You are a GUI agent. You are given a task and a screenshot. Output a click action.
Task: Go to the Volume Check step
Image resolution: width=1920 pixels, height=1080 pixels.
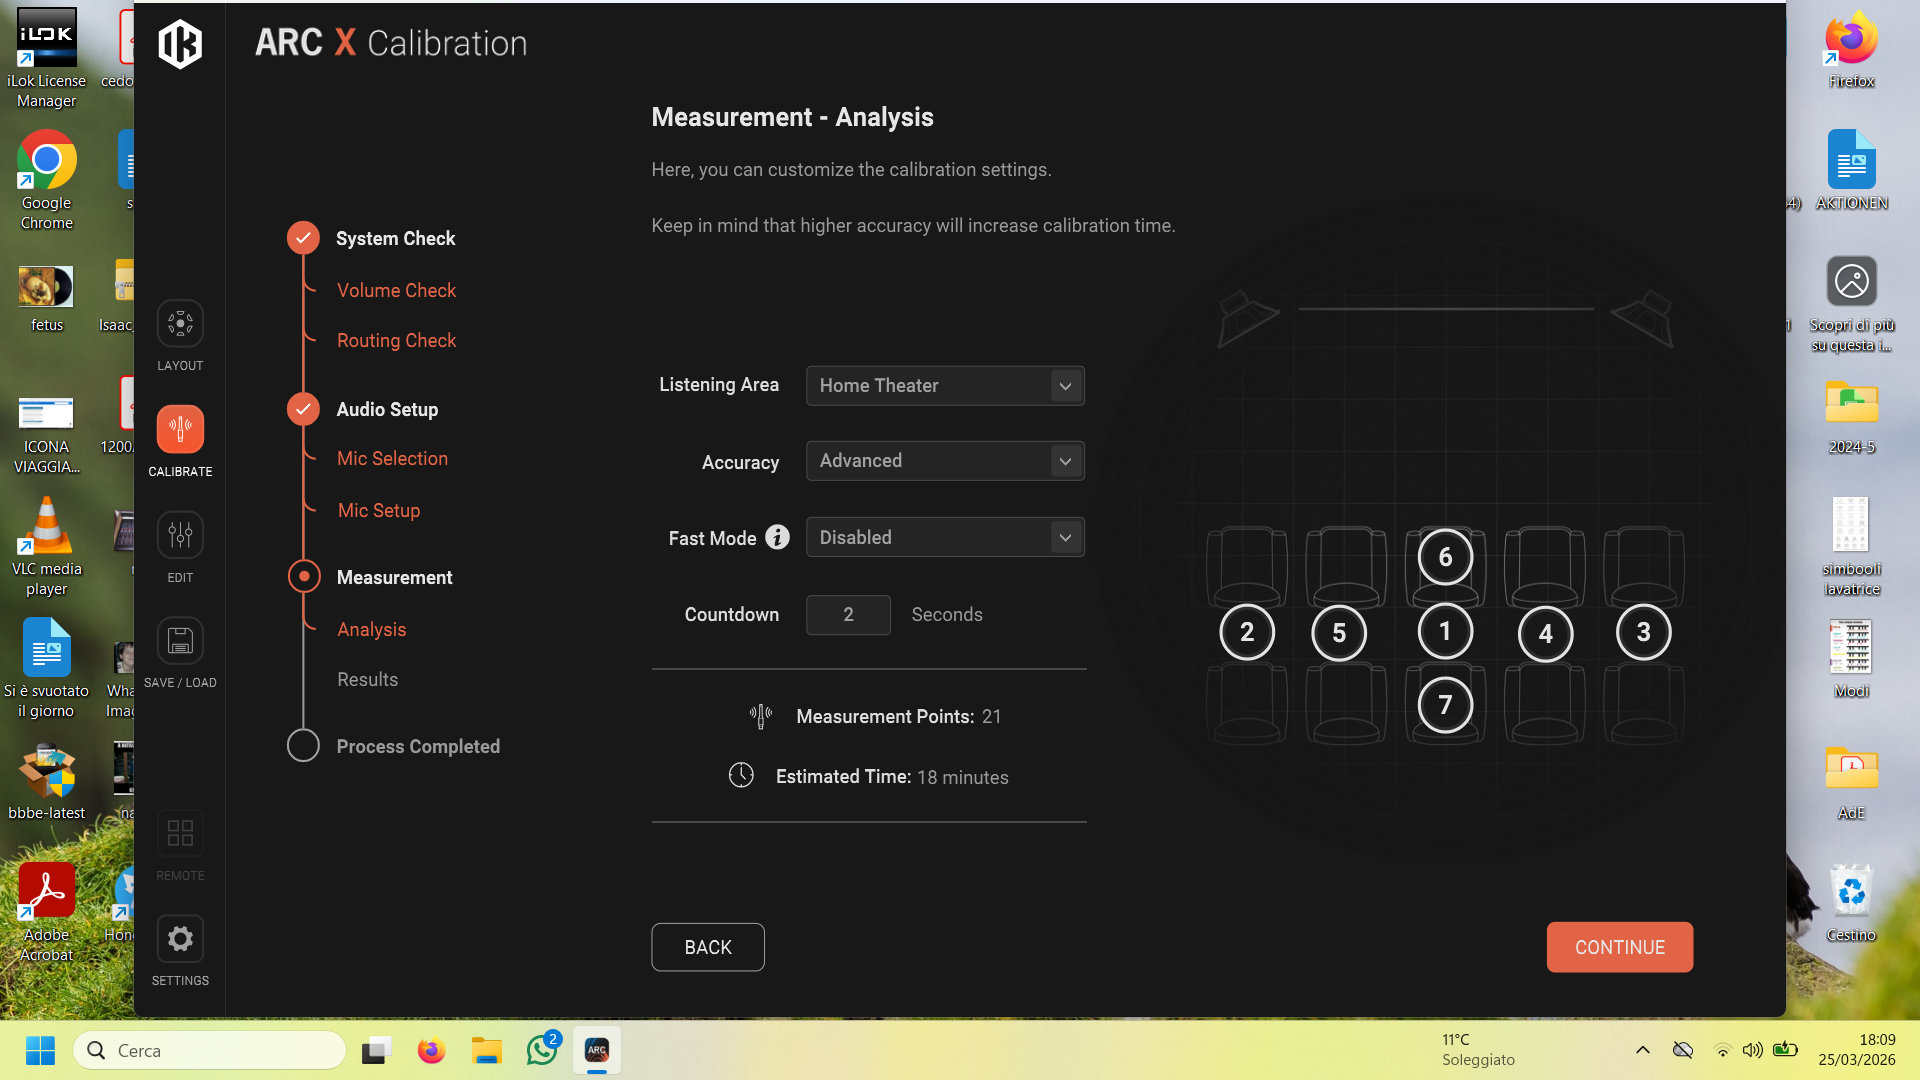396,290
